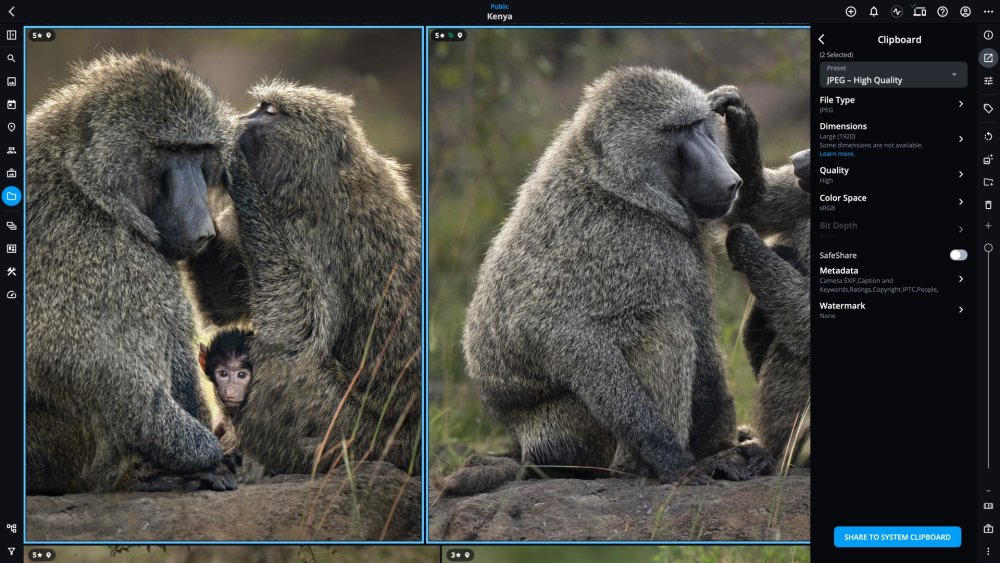The height and width of the screenshot is (563, 1000).
Task: Open the search view in left sidebar
Action: coord(11,58)
